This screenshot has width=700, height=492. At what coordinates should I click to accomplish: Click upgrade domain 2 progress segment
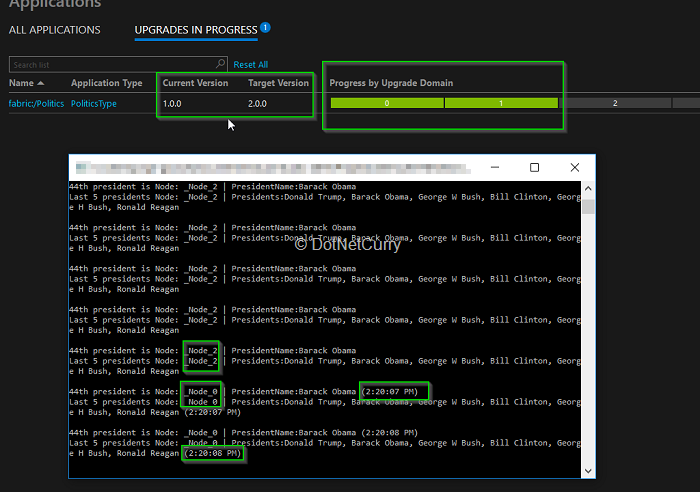tap(615, 103)
